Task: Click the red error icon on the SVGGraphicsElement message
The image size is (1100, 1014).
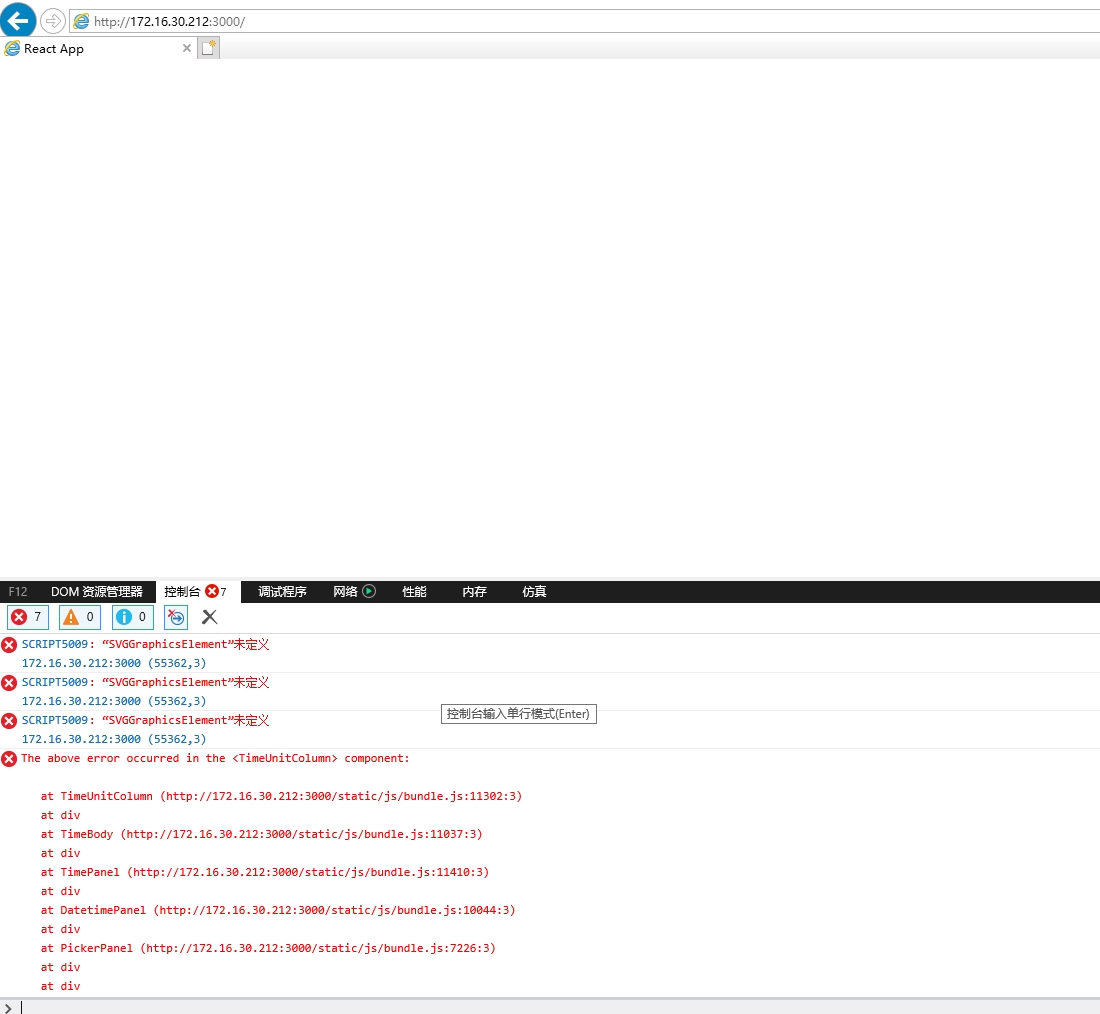Action: click(9, 645)
